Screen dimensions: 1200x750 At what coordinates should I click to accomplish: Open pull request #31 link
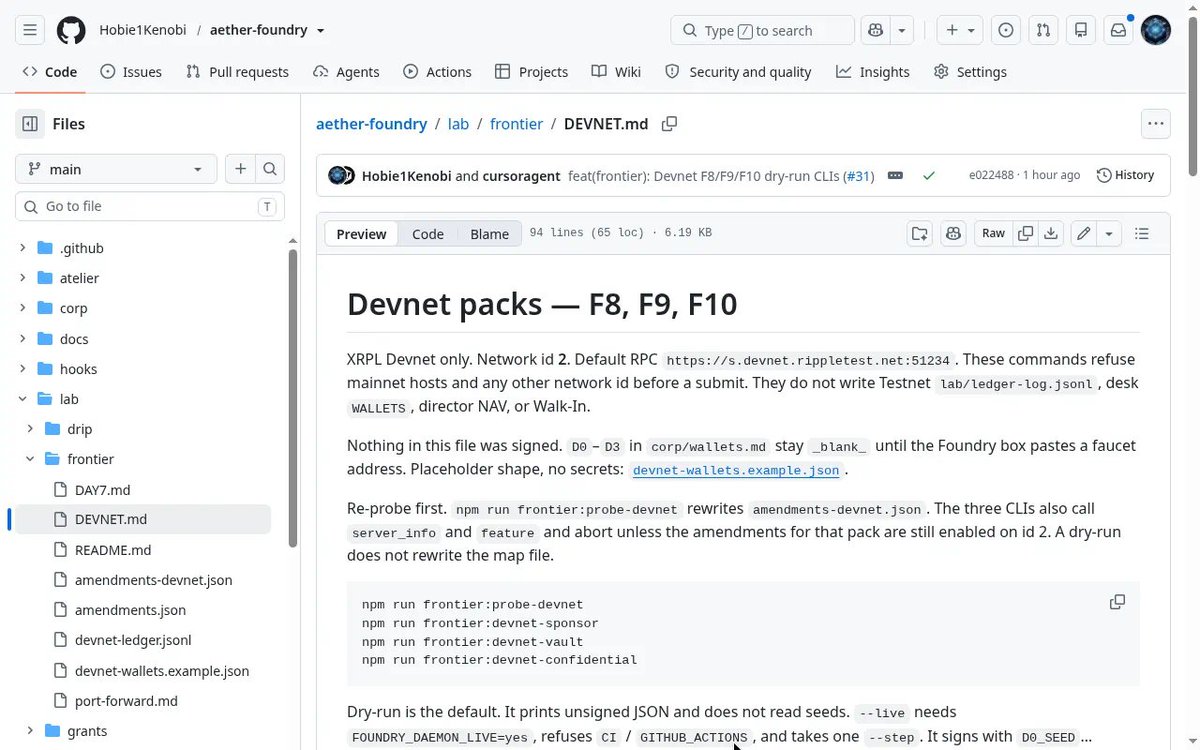[x=858, y=176]
